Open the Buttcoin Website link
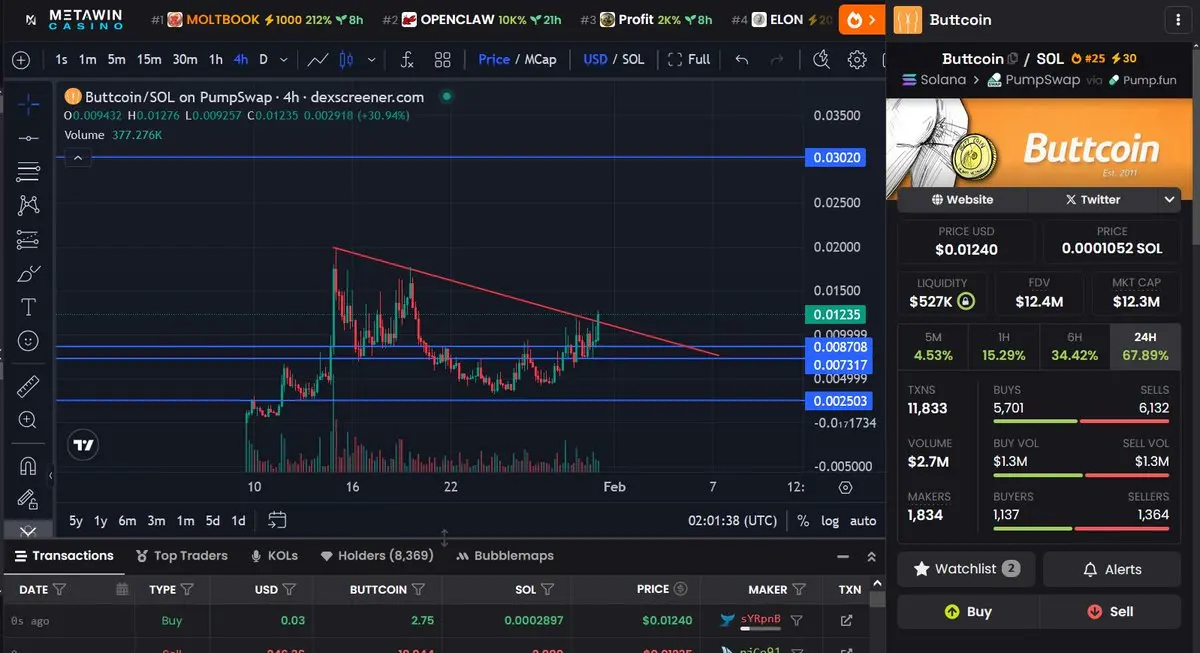 click(x=962, y=200)
